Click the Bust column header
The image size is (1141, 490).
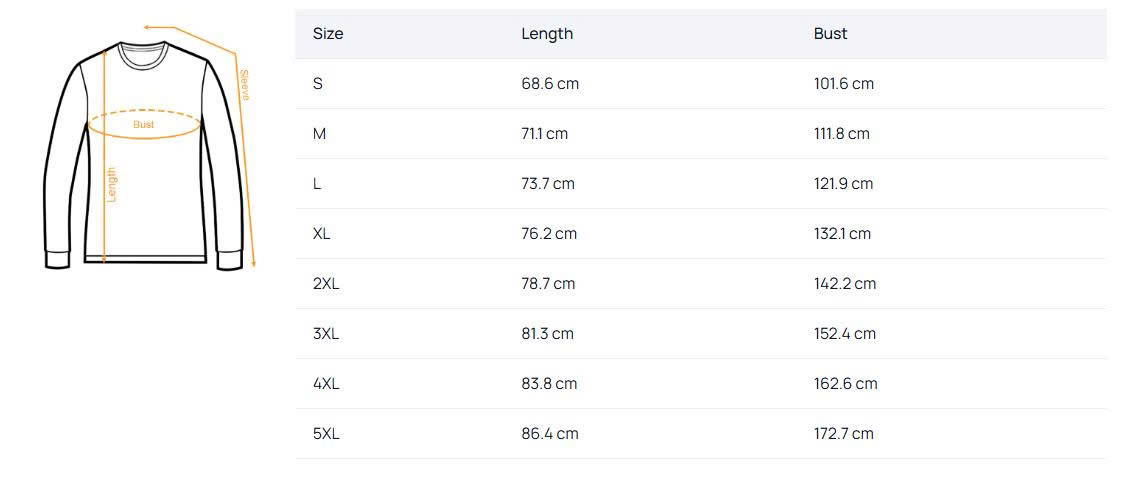(830, 34)
